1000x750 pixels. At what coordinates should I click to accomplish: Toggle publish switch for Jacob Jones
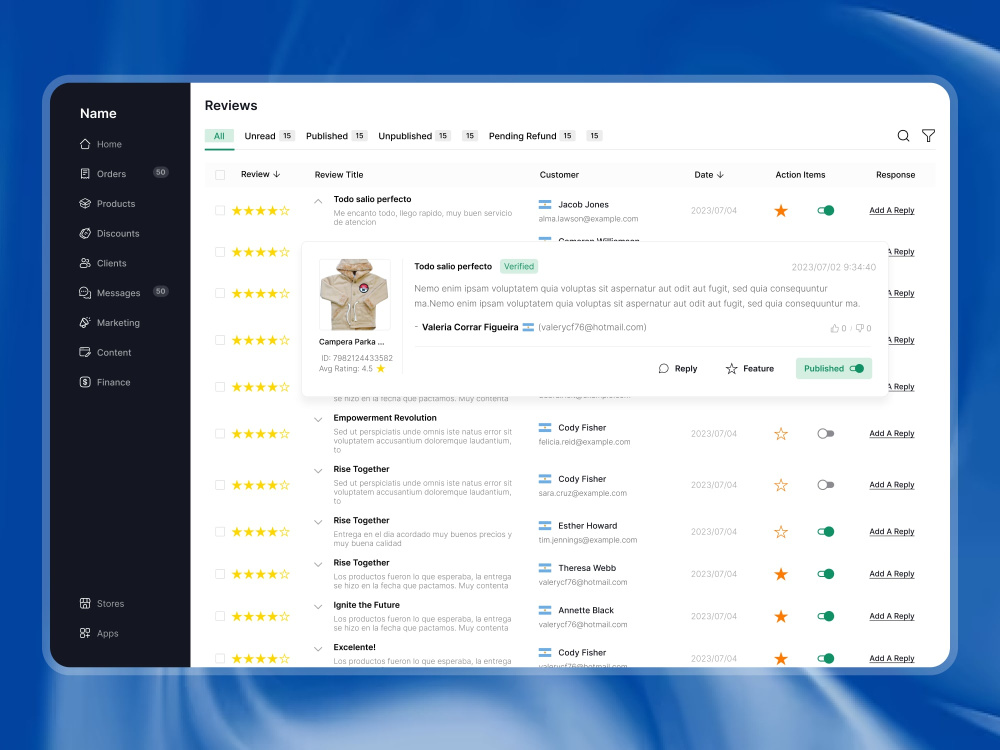826,210
